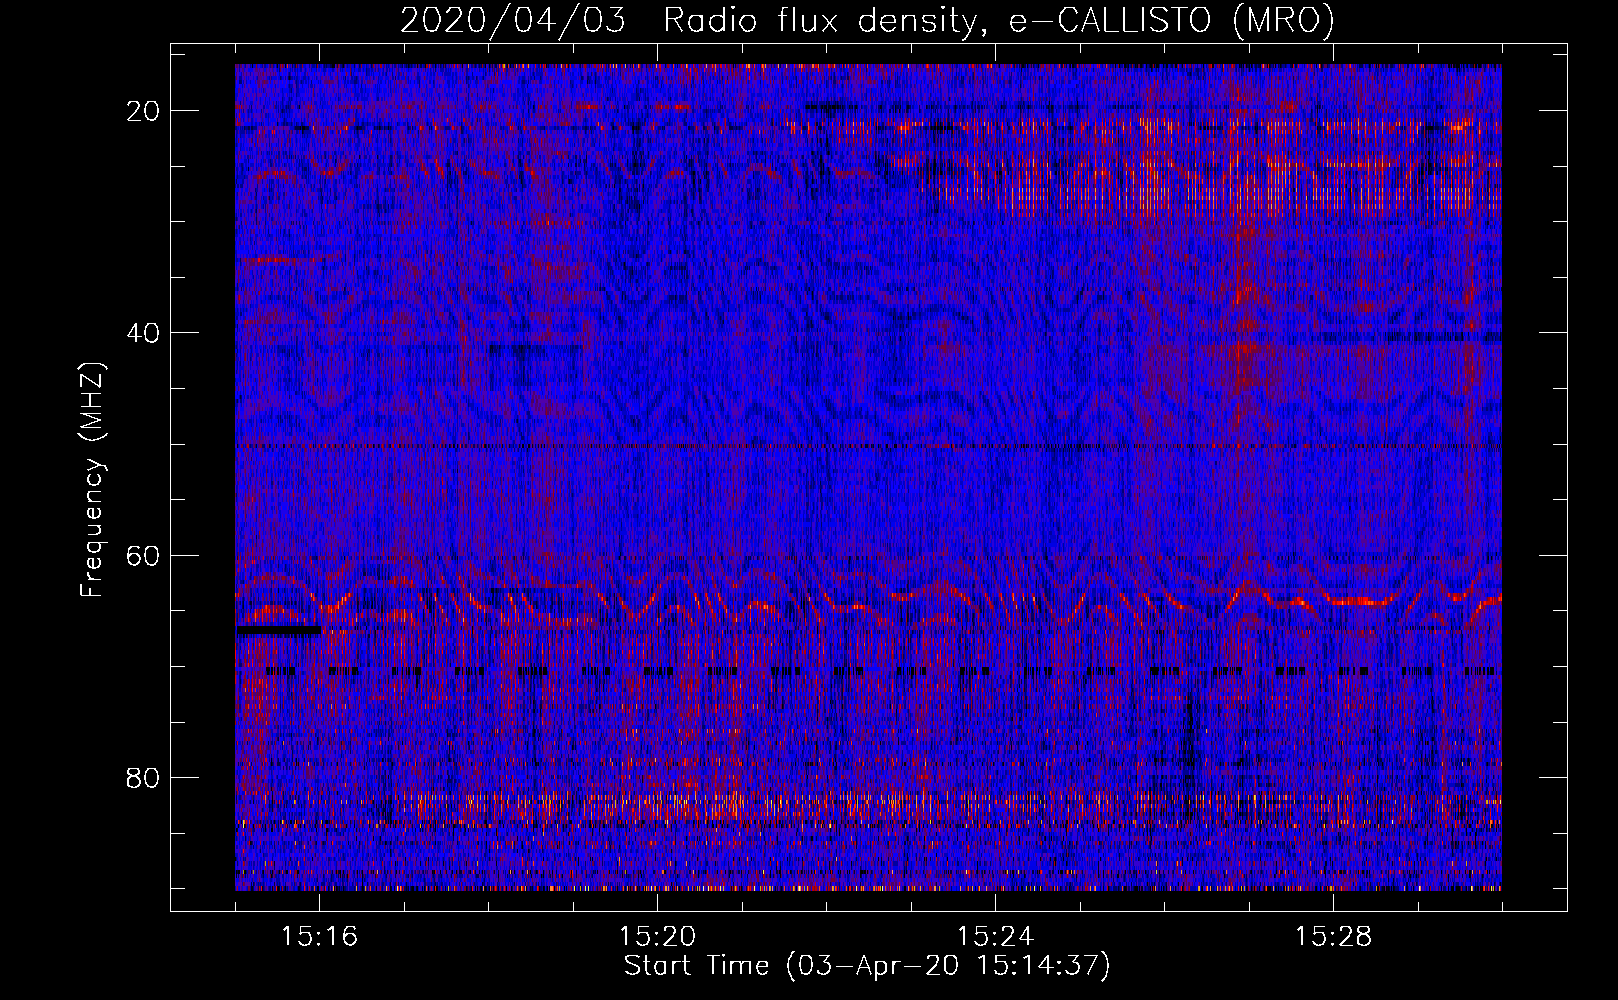Click the frequency tick label "60"

click(144, 555)
